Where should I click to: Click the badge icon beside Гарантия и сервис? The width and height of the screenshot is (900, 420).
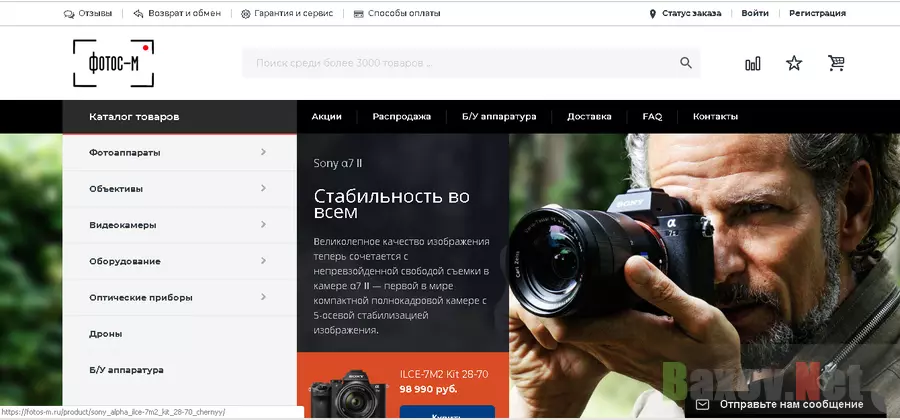point(246,14)
